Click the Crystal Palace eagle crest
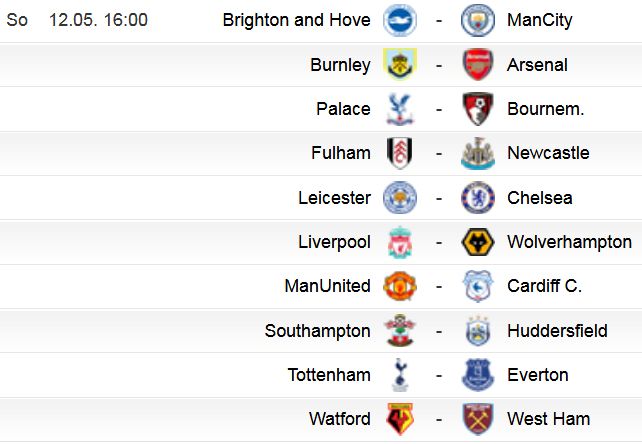This screenshot has width=642, height=444. 400,109
